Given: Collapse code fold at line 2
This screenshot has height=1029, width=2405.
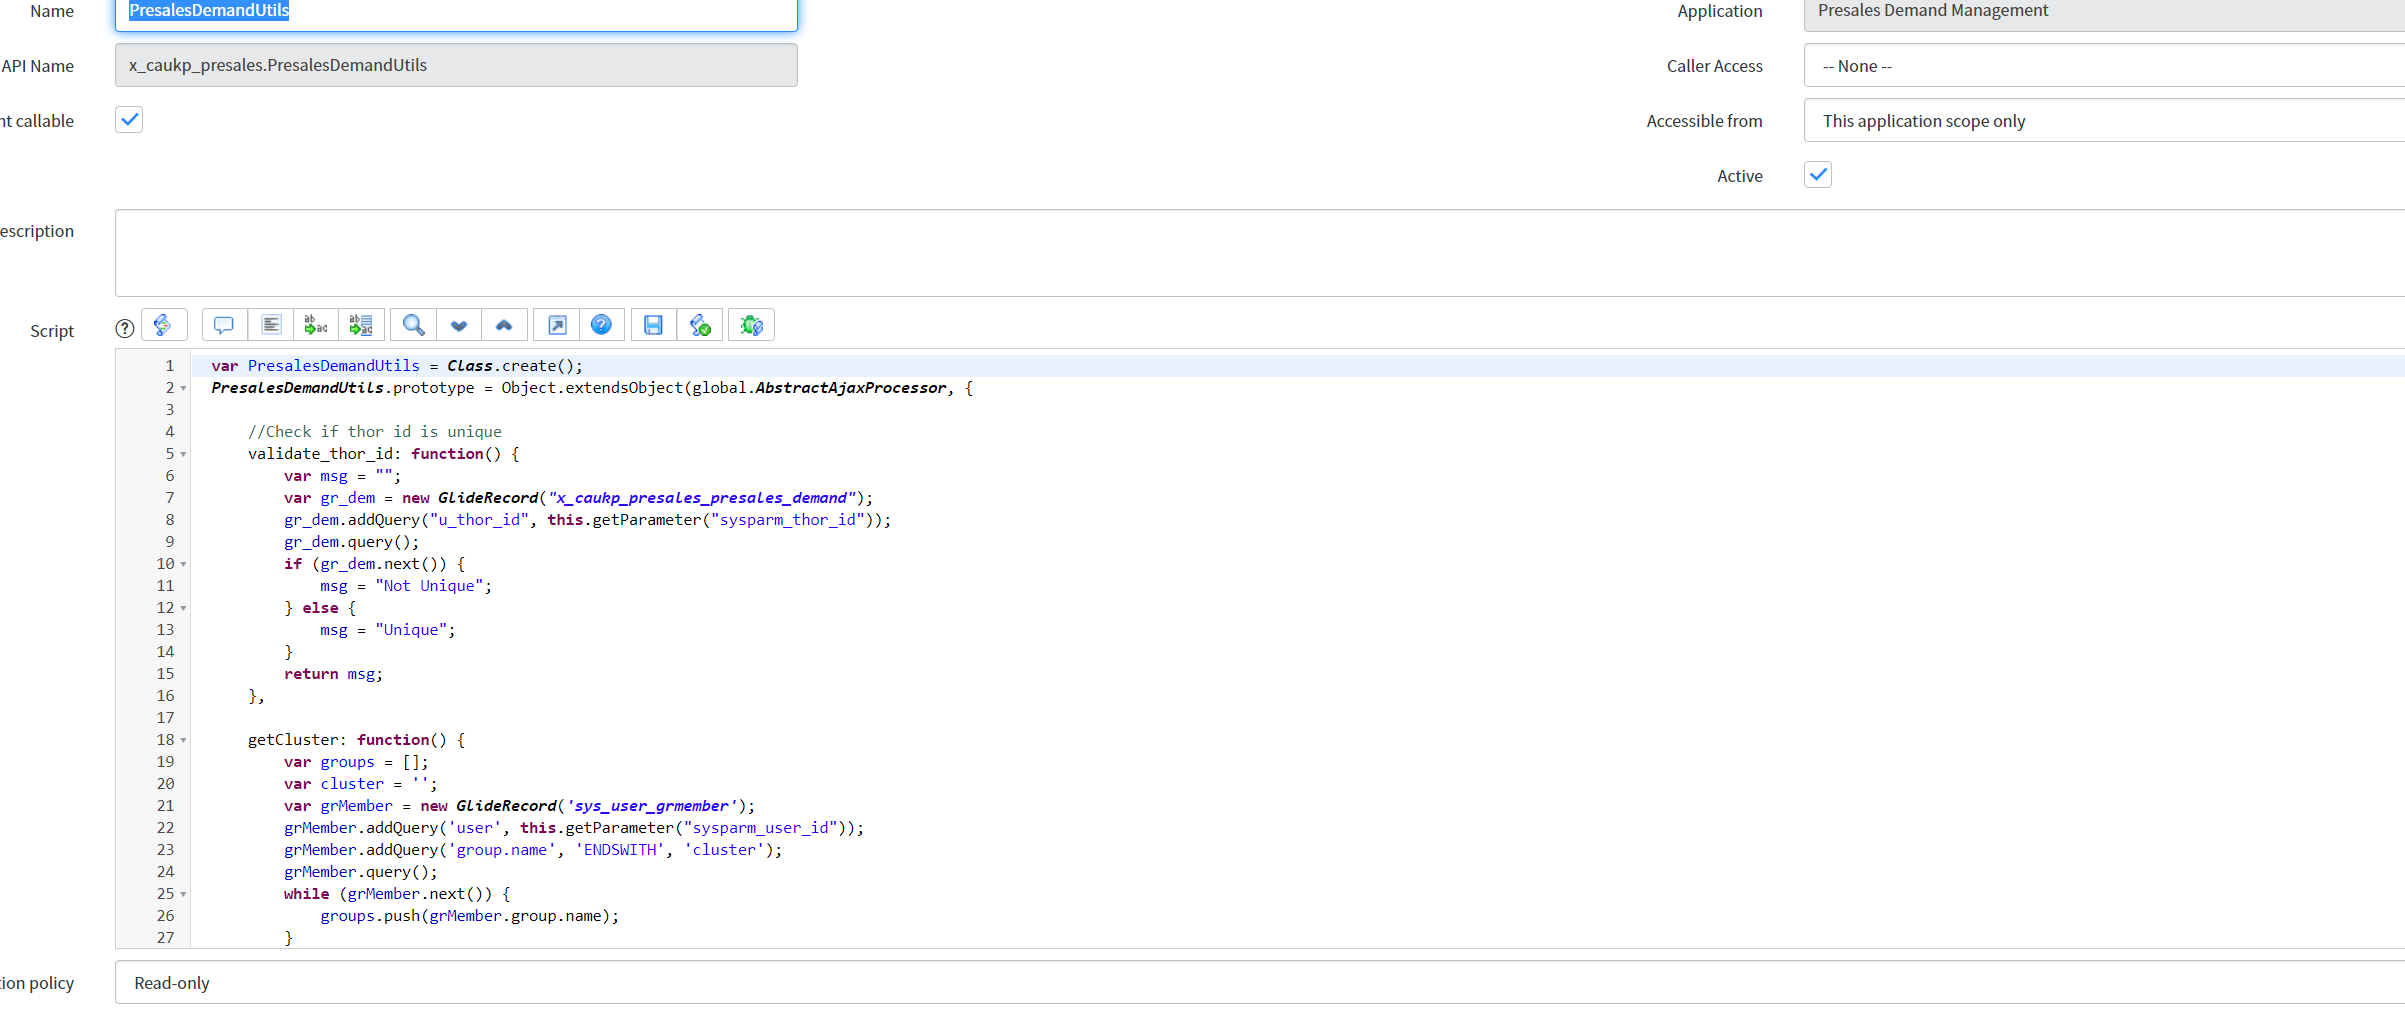Looking at the screenshot, I should pyautogui.click(x=183, y=388).
